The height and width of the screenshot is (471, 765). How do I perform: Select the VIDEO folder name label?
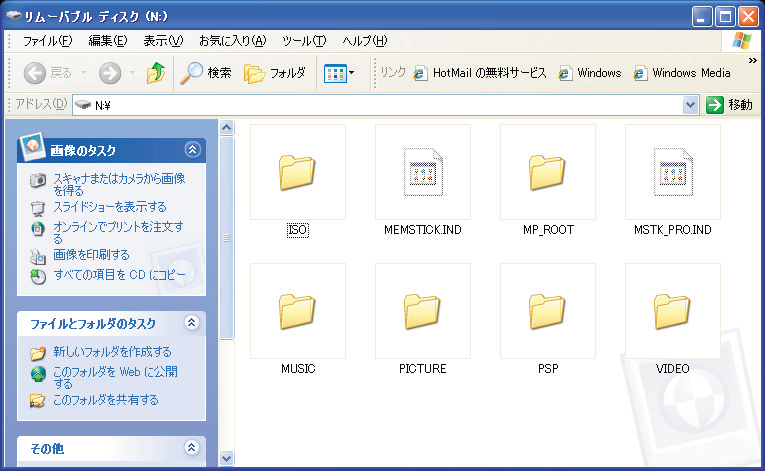pos(672,369)
